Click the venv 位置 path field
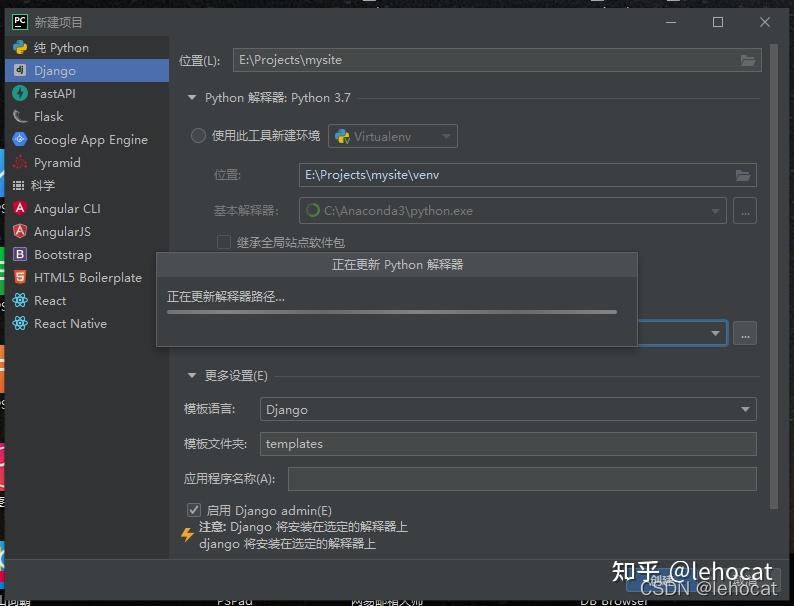Screen dimensions: 794x606 [528, 175]
